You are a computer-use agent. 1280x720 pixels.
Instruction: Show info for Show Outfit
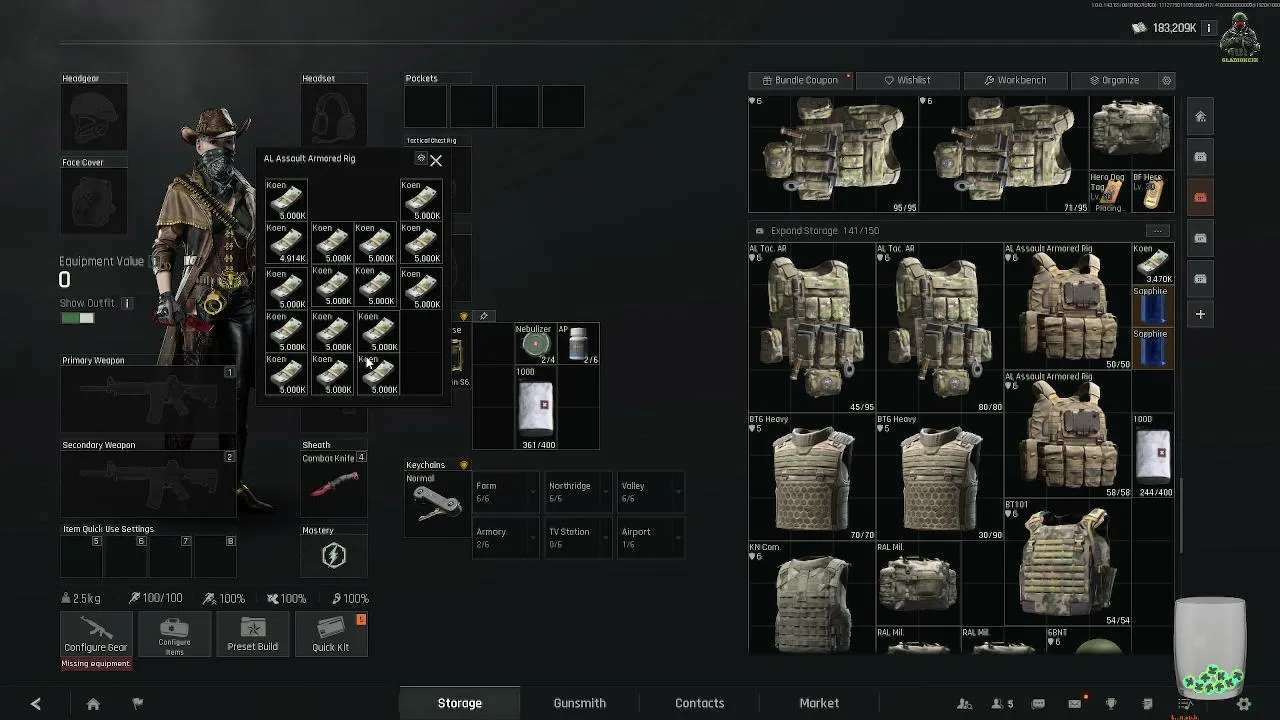(x=127, y=303)
